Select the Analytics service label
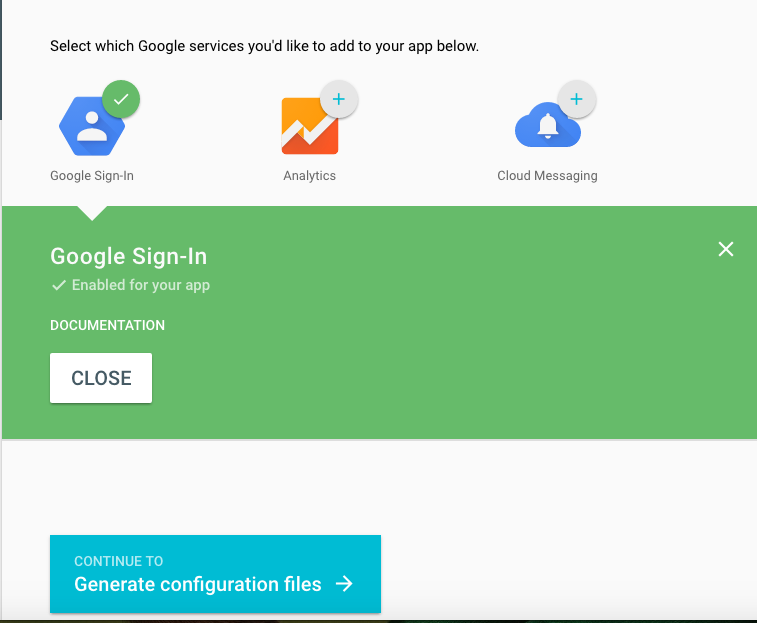The height and width of the screenshot is (623, 757). tap(310, 176)
